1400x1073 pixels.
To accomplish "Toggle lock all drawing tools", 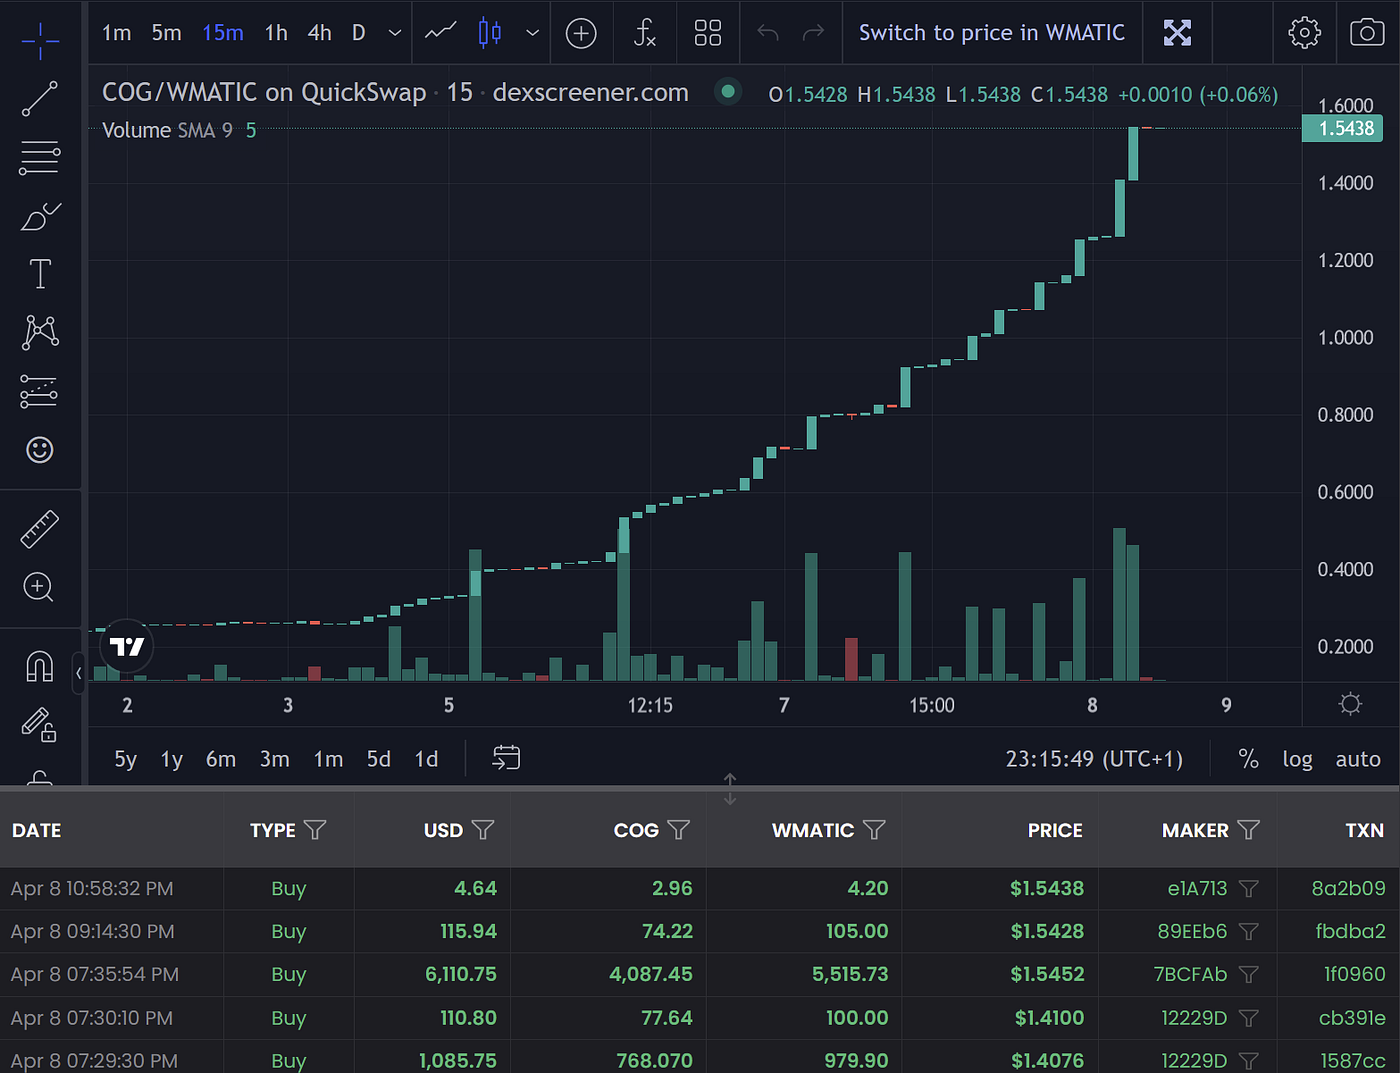I will pos(40,723).
